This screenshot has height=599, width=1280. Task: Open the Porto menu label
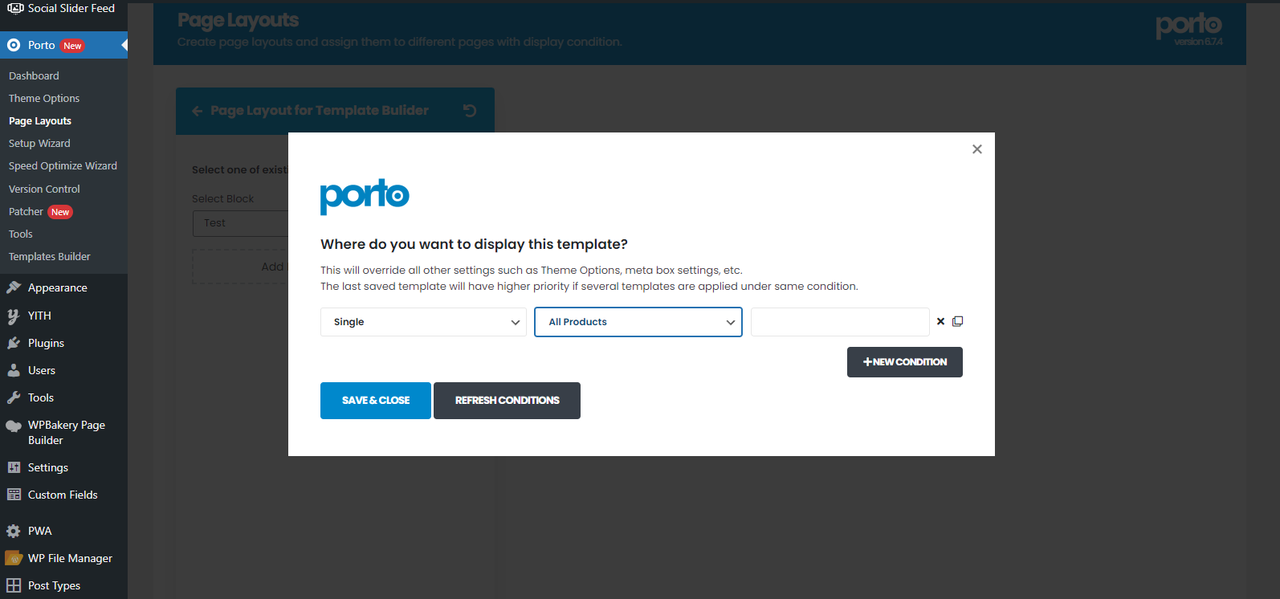[x=41, y=45]
